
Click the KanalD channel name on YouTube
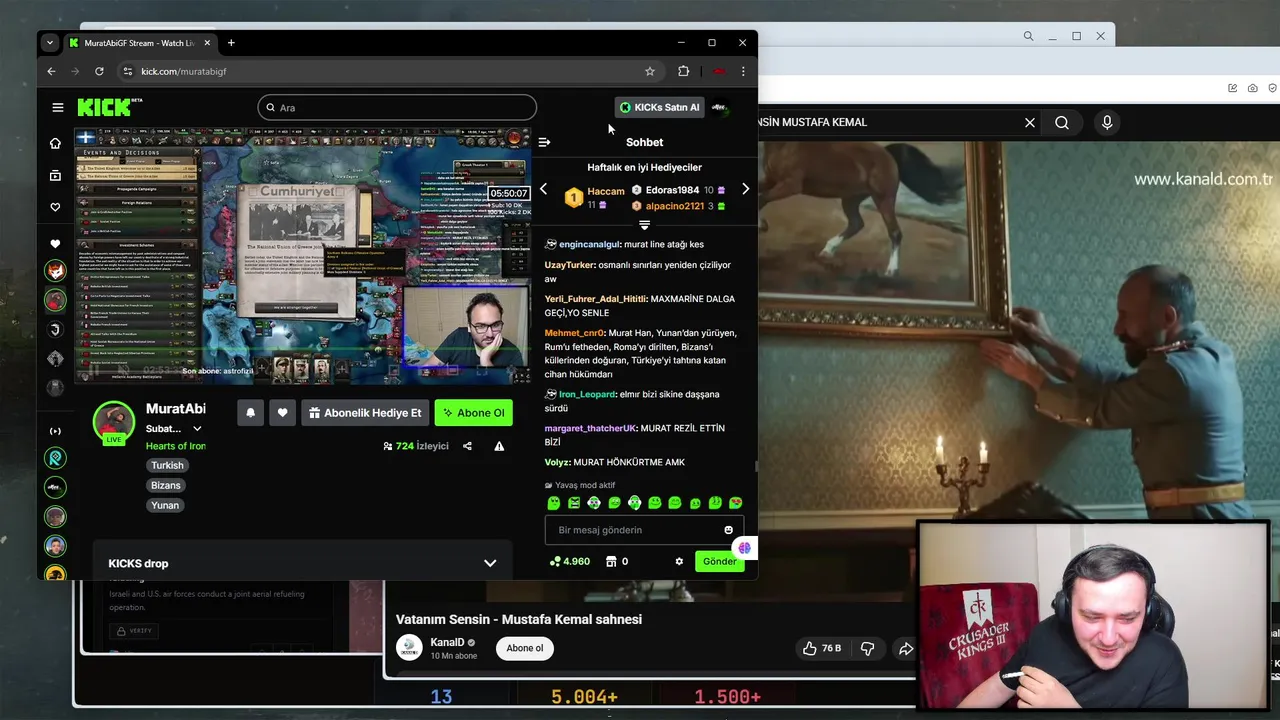coord(447,642)
